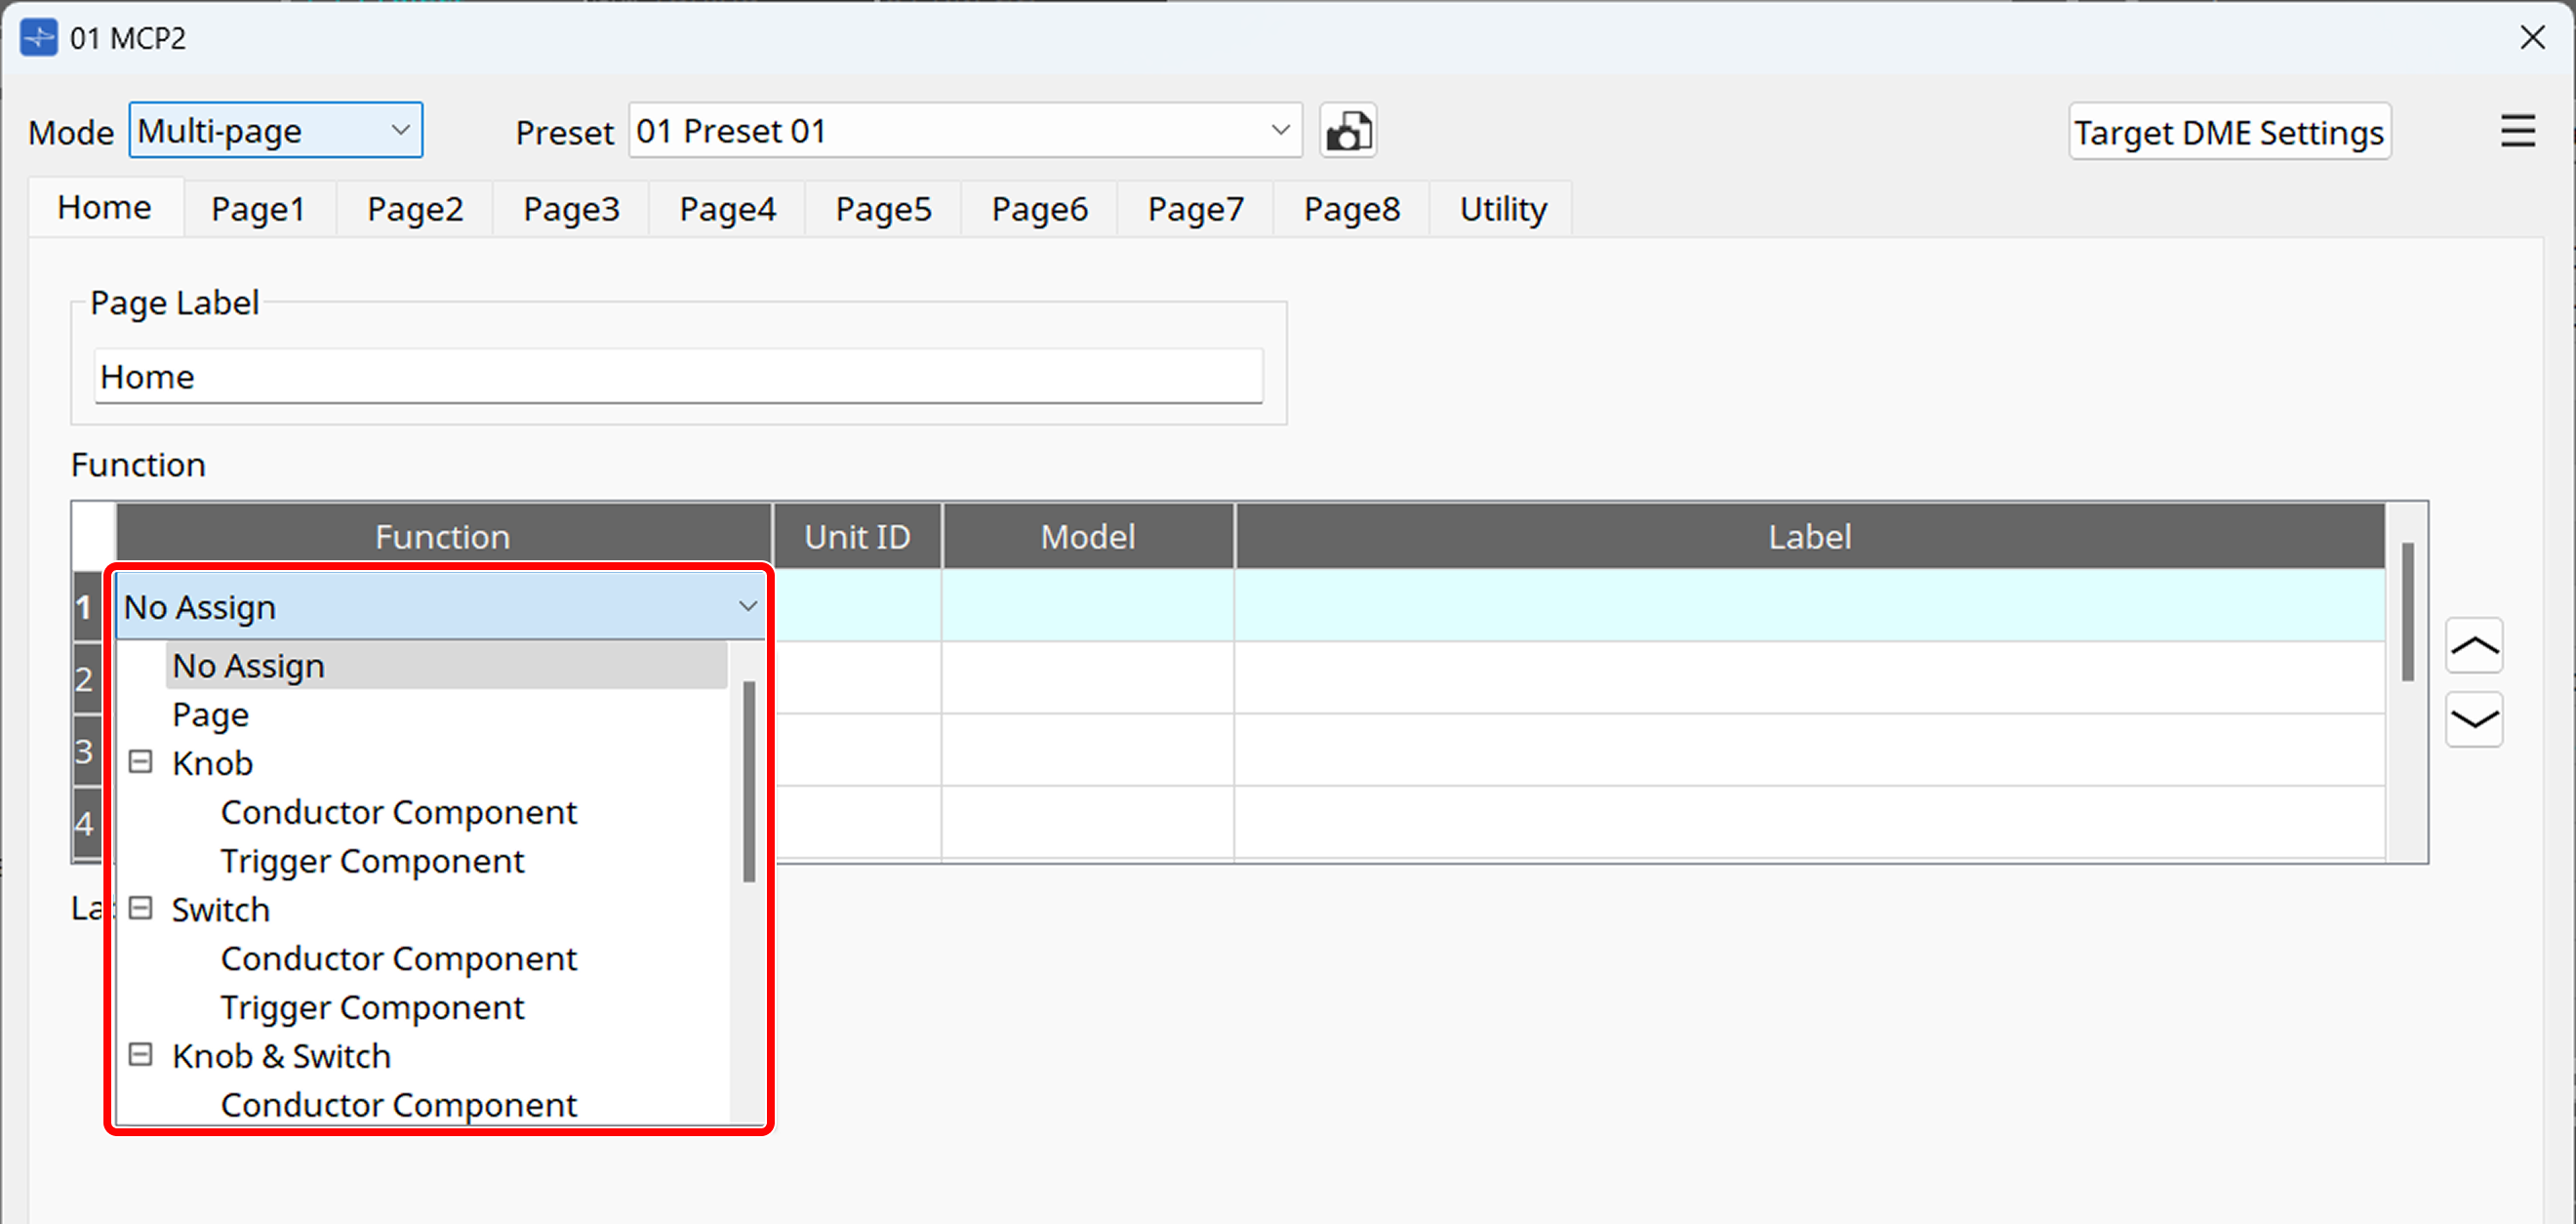
Task: Click the Target DME Settings button
Action: (2229, 131)
